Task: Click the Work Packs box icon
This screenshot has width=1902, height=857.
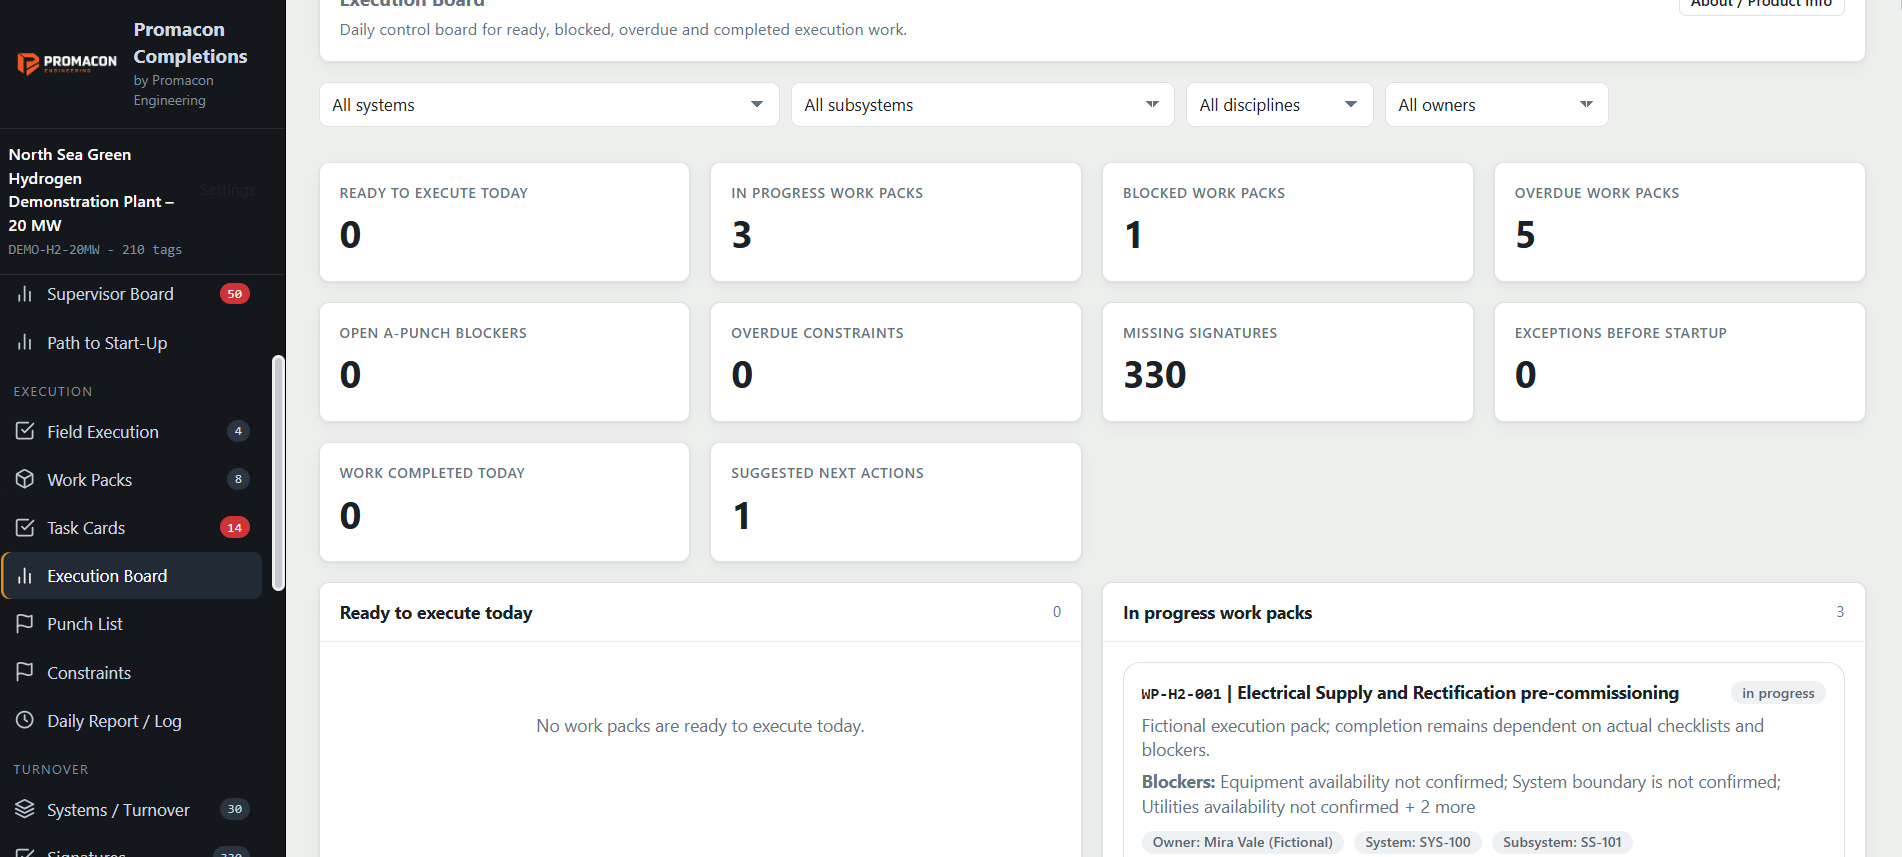Action: coord(25,480)
